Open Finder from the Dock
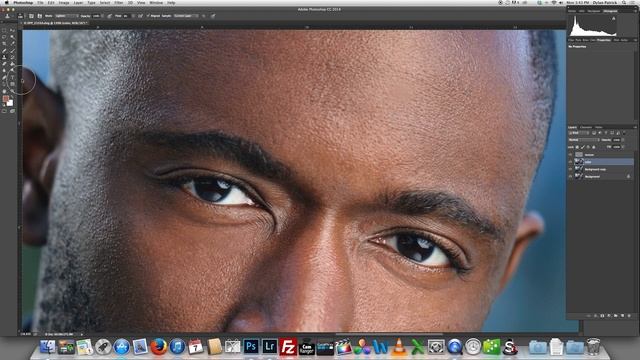Screen dimensions: 640x360 48,347
